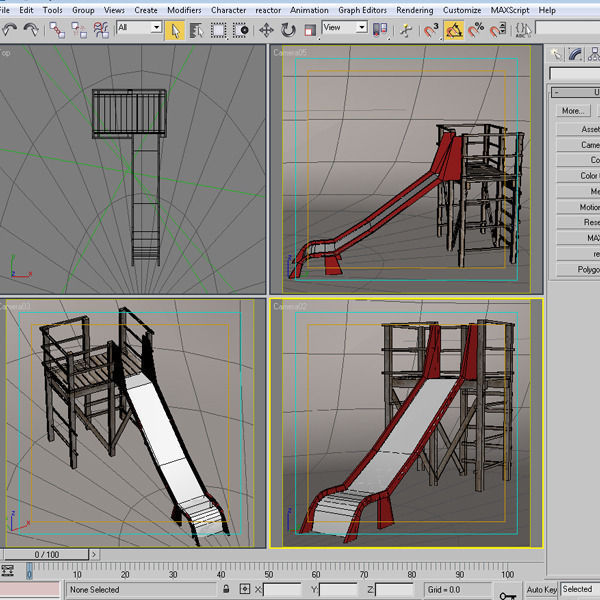Click the More... utilities button
Viewport: 600px width, 600px height.
tap(573, 111)
